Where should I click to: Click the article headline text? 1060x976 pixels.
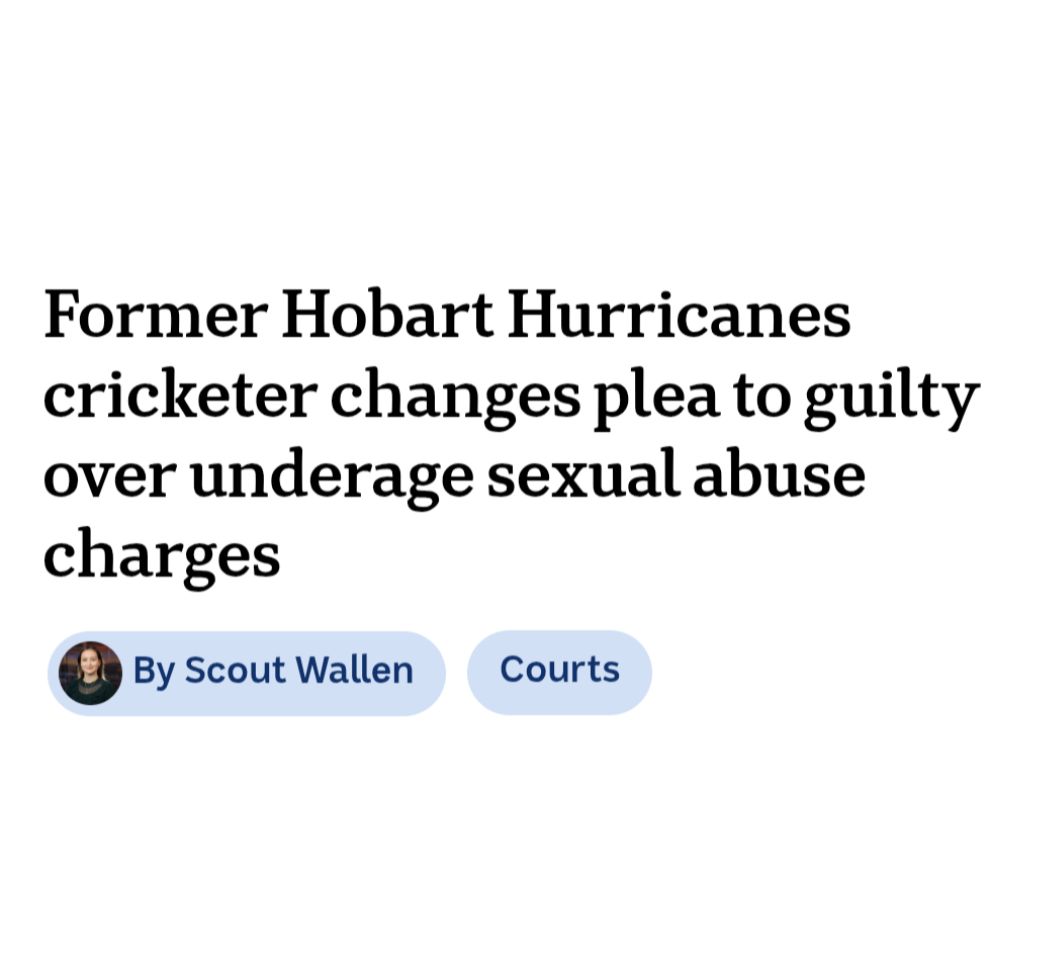click(x=511, y=434)
